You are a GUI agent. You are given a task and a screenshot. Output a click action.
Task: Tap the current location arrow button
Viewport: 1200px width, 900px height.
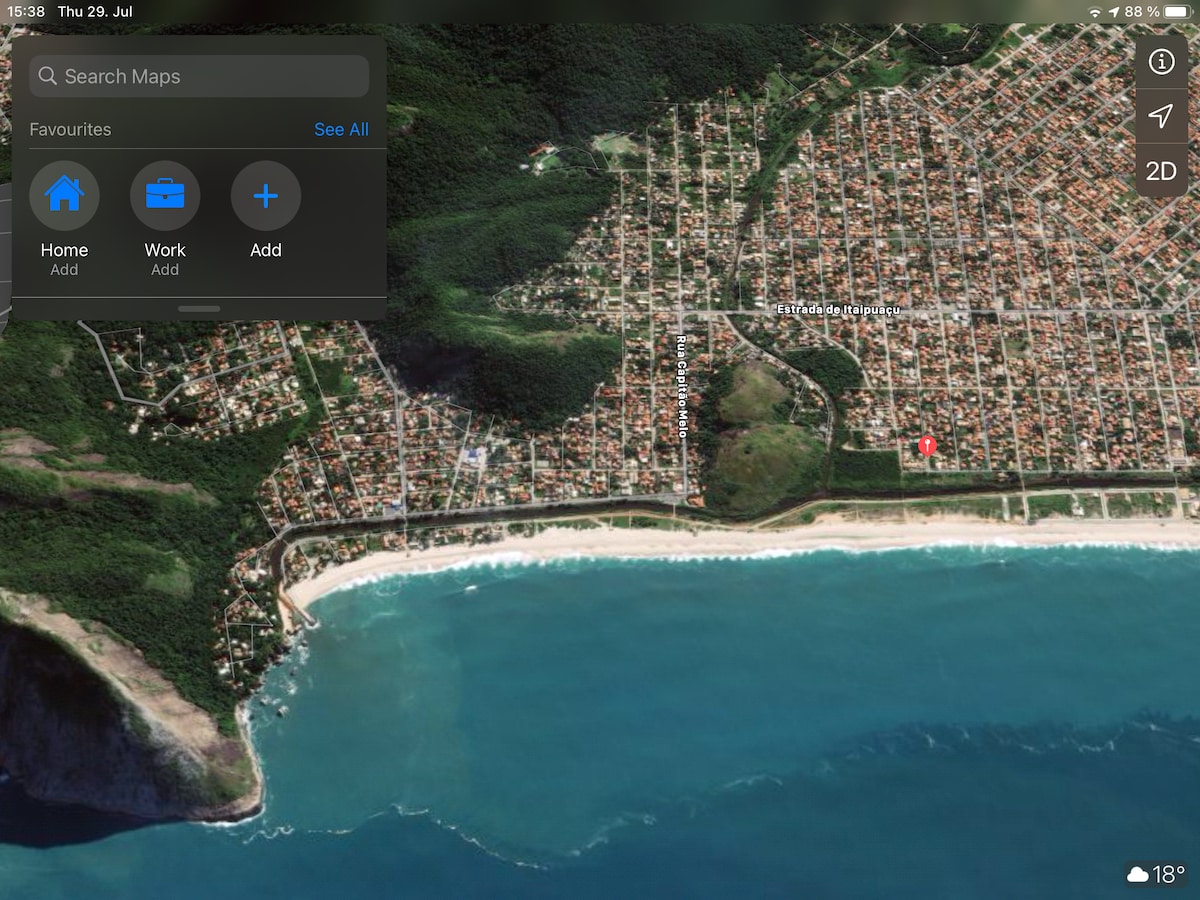(x=1161, y=116)
